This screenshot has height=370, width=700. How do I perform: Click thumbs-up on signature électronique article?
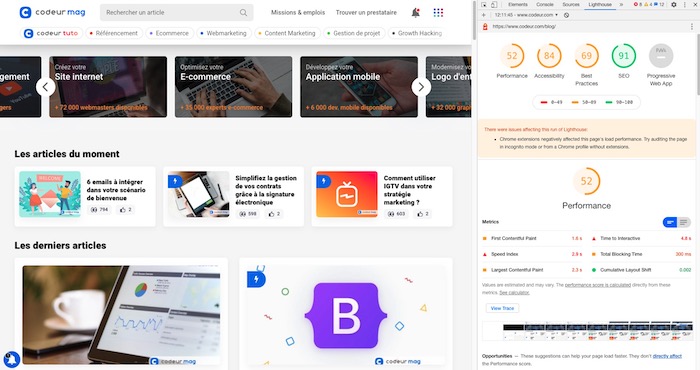click(274, 214)
